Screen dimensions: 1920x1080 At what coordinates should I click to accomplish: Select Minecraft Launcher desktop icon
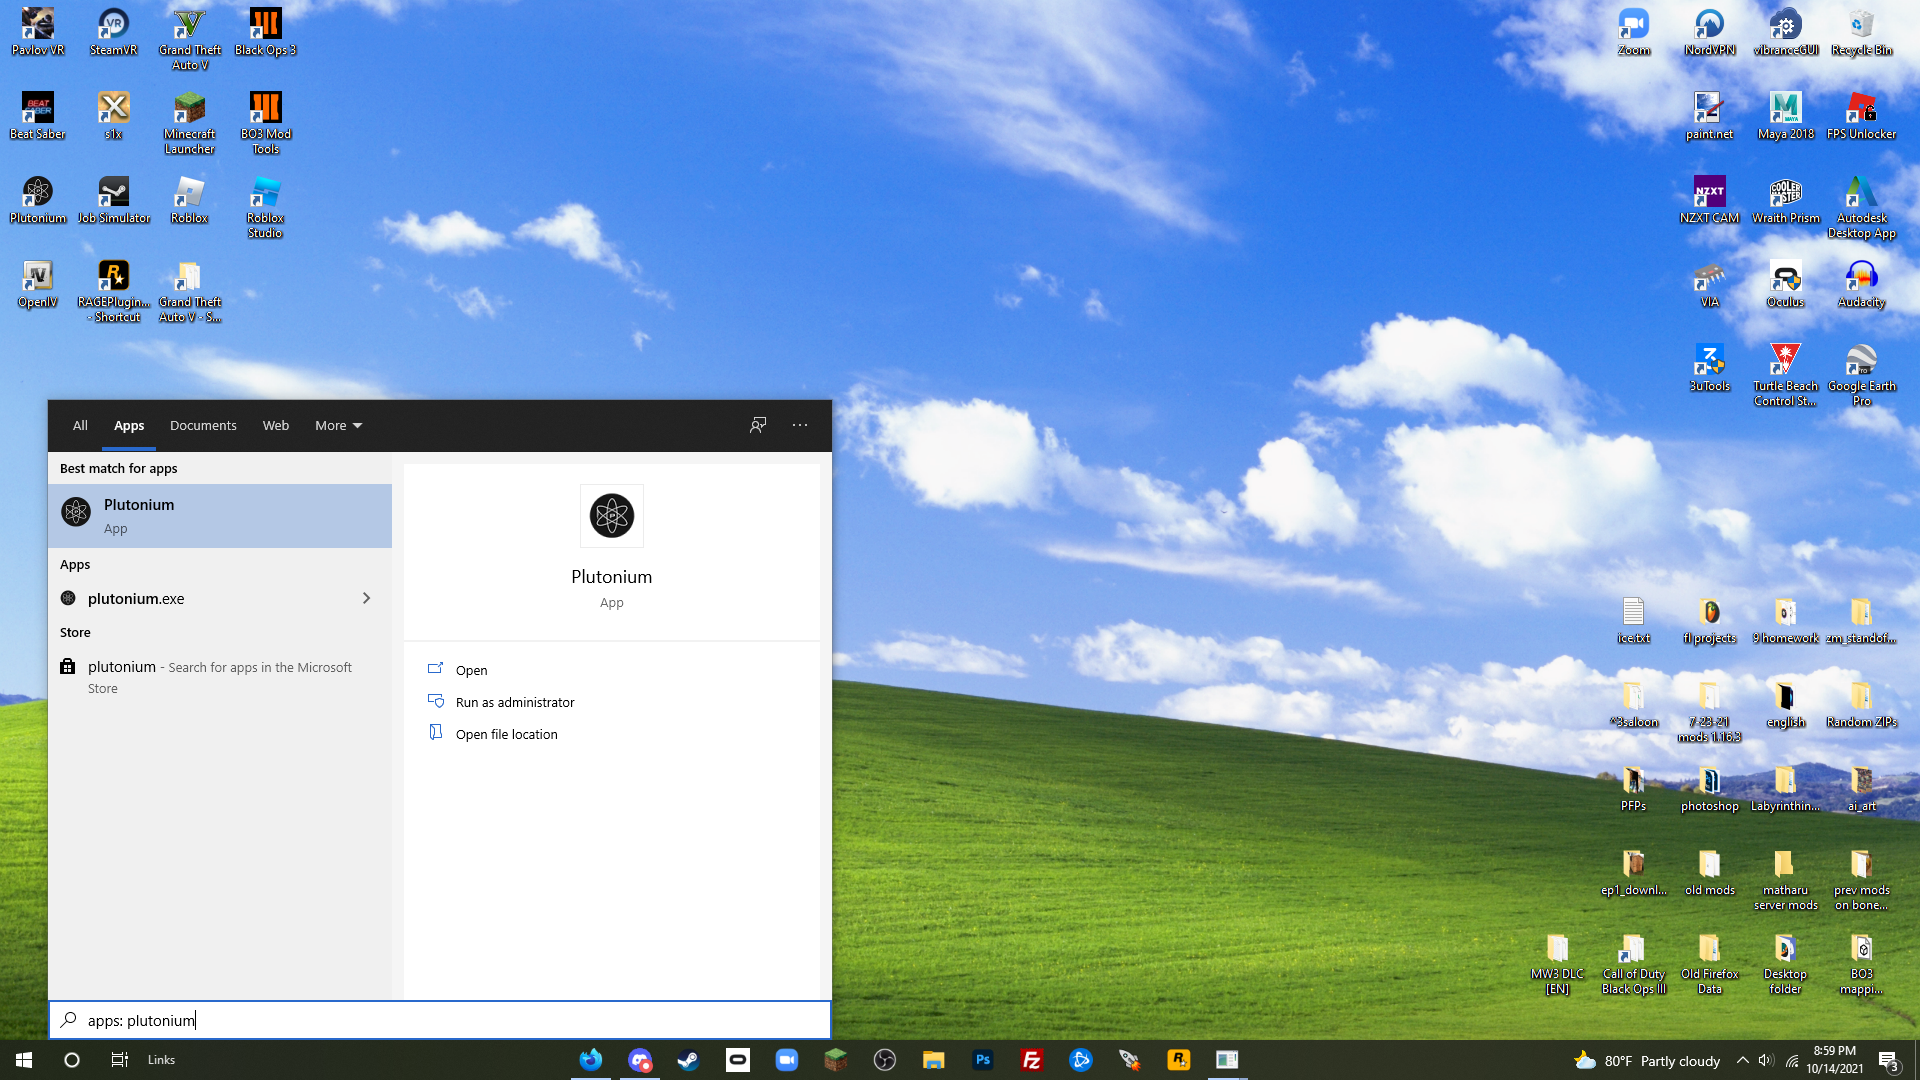(x=190, y=124)
